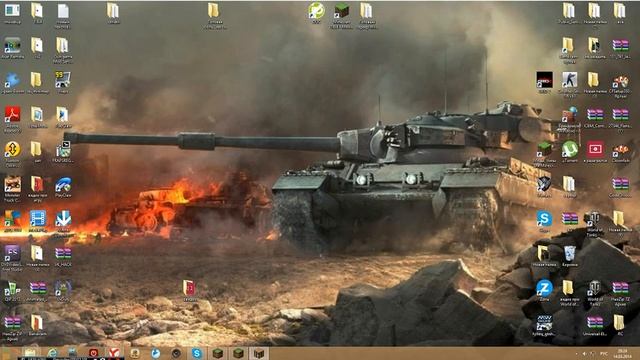
Task: Open the white download-arrow shortcut icon
Action: 63,219
